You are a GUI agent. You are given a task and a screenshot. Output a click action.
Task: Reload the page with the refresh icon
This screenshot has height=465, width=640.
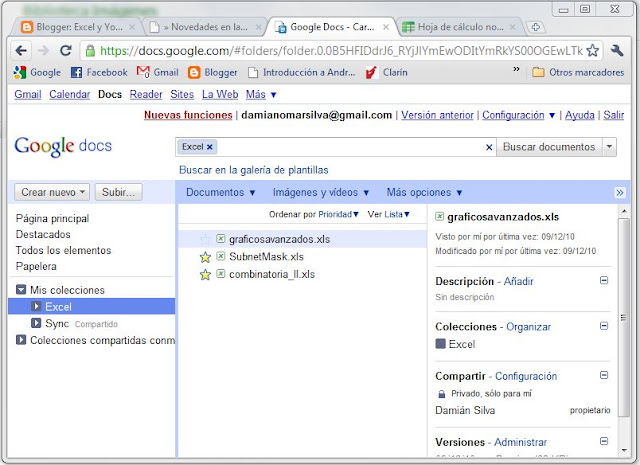pos(65,51)
